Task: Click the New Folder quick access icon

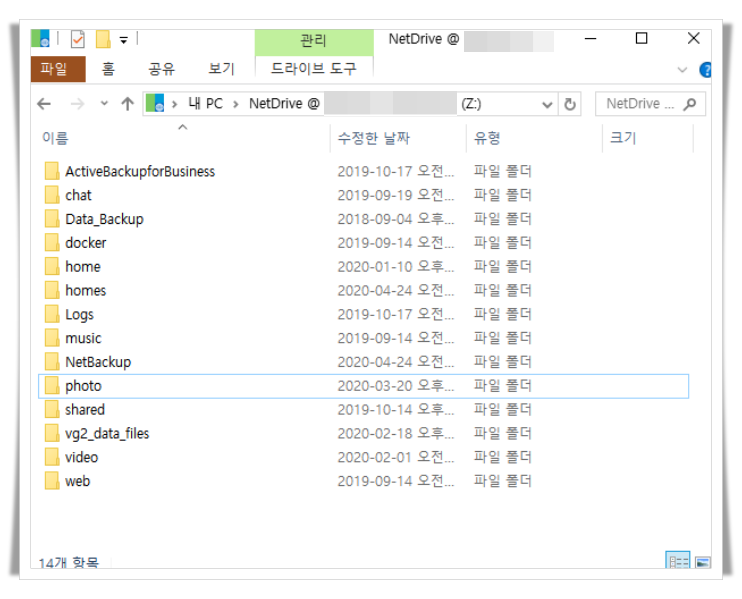Action: [103, 39]
